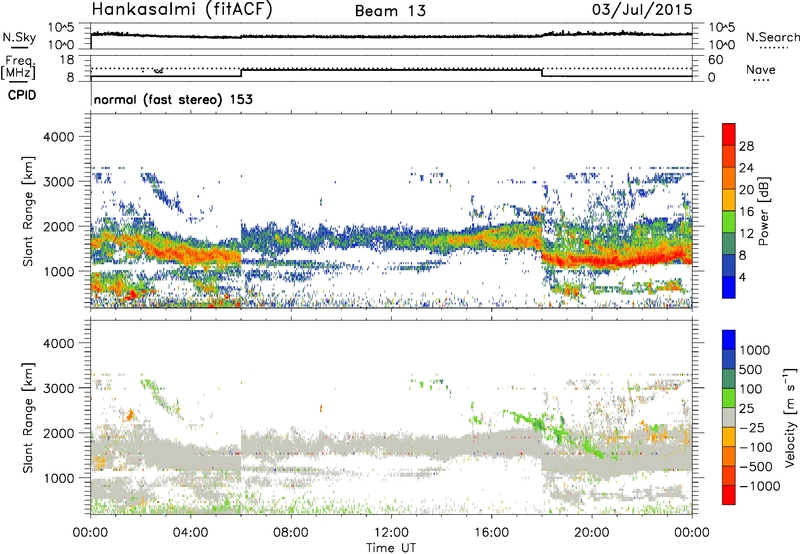Click the Time UT axis label

click(x=391, y=548)
